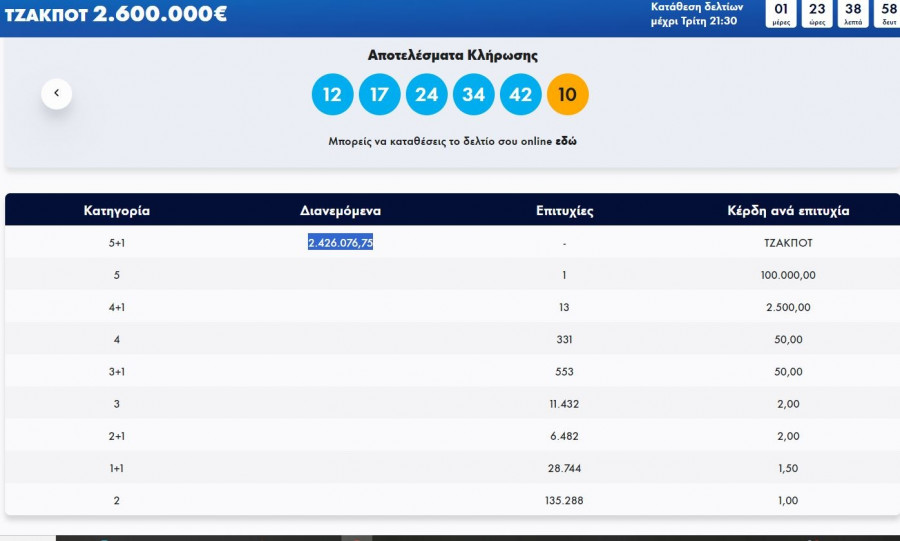Click the ΤΖΑΚΠΟΤ 2.600.000€ header text
Image resolution: width=900 pixels, height=541 pixels.
point(116,14)
